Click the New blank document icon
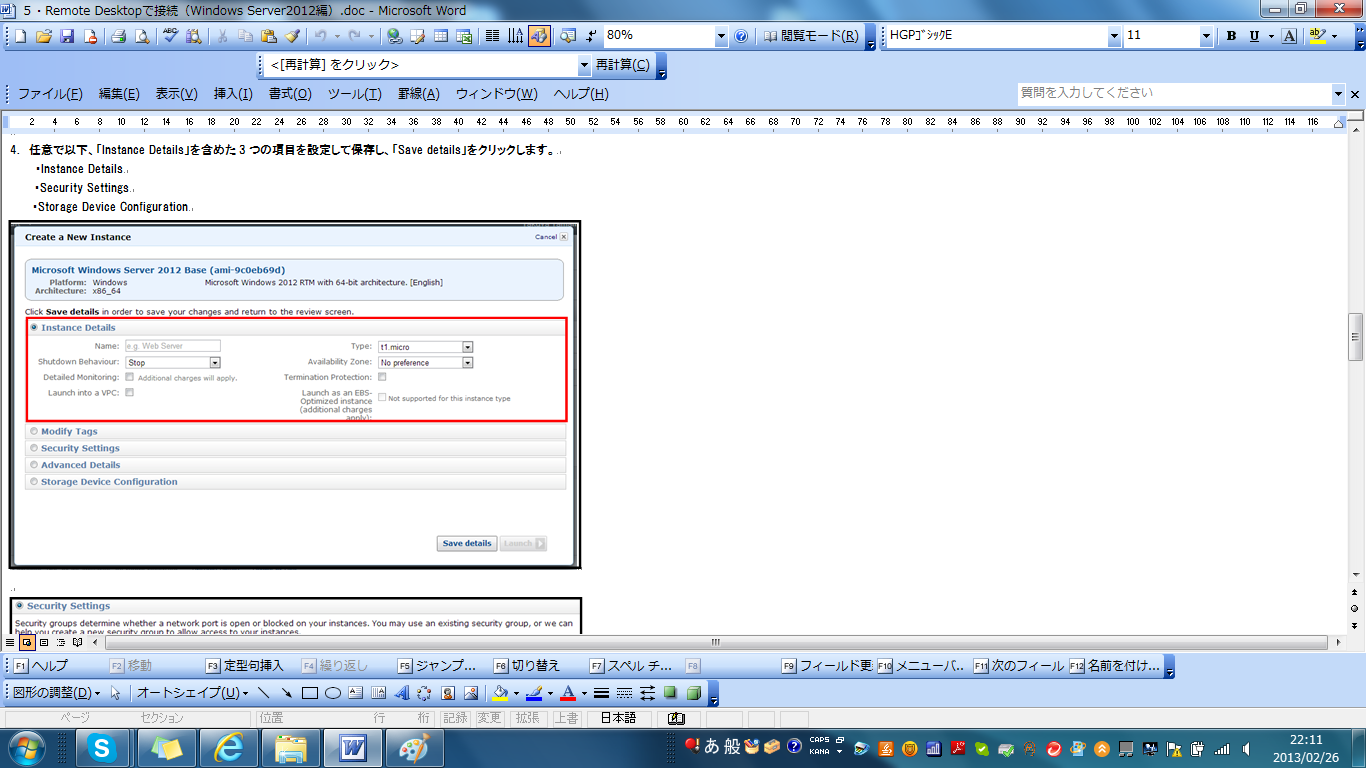The height and width of the screenshot is (768, 1366). 21,36
